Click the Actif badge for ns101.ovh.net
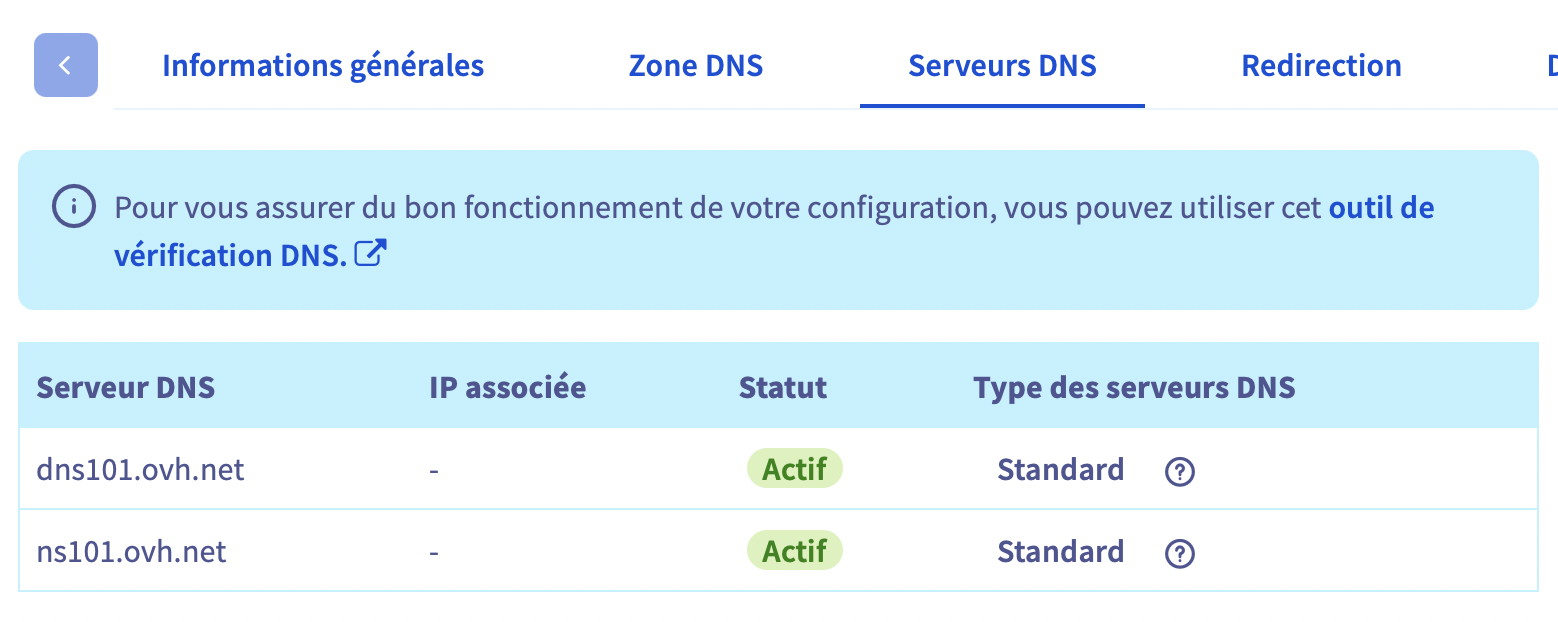The image size is (1558, 622). (x=795, y=551)
